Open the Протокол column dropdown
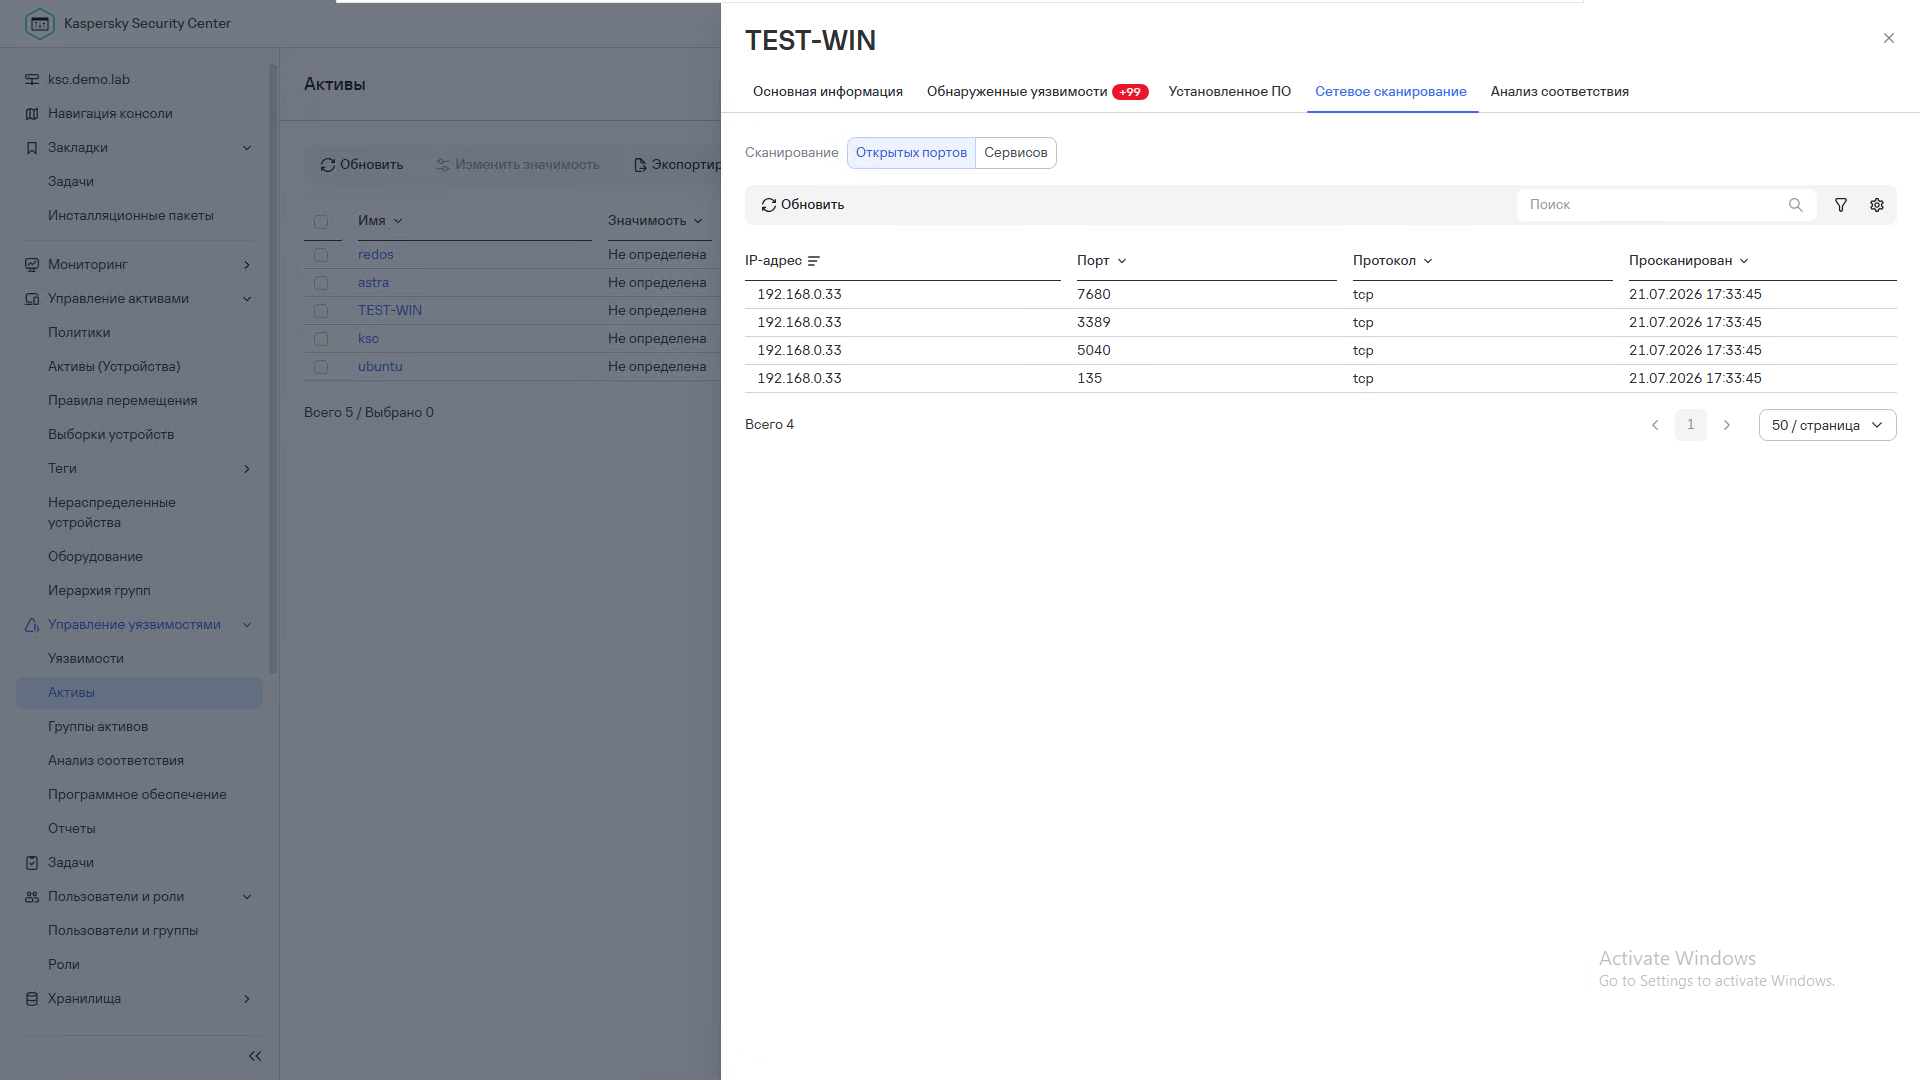1920x1080 pixels. click(1428, 261)
